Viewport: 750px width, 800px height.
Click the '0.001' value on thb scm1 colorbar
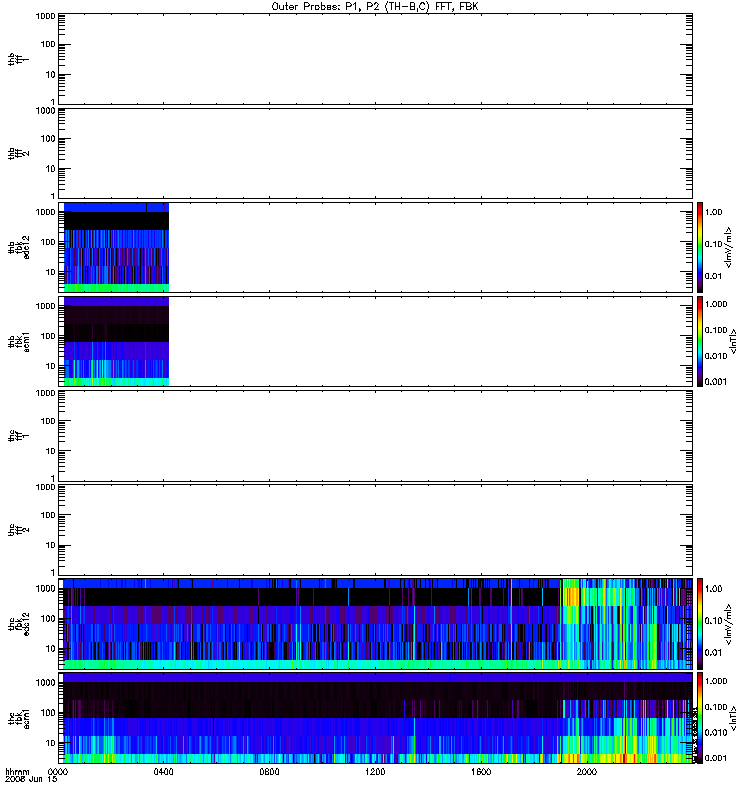(716, 382)
